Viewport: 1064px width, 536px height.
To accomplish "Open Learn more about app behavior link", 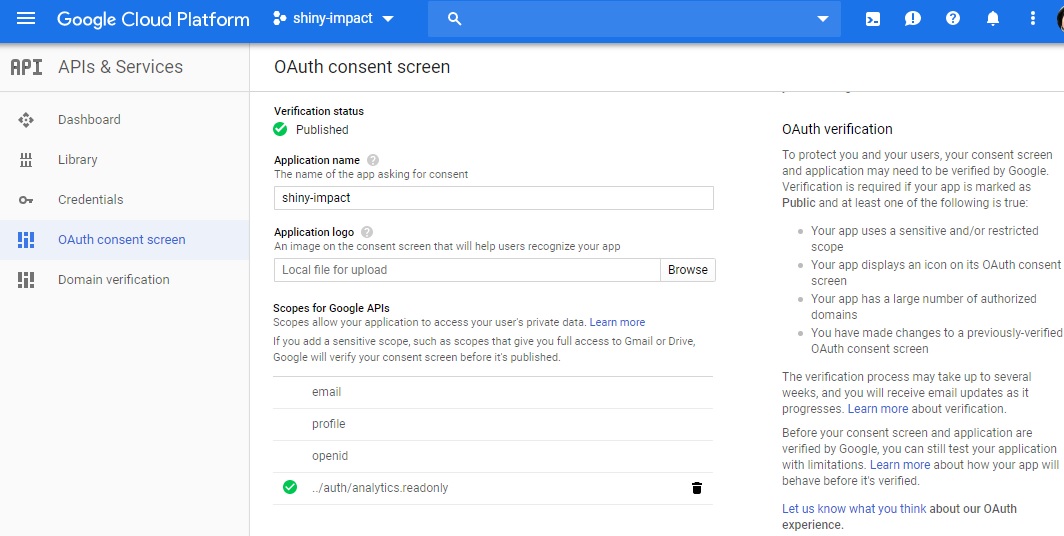I will click(x=900, y=465).
